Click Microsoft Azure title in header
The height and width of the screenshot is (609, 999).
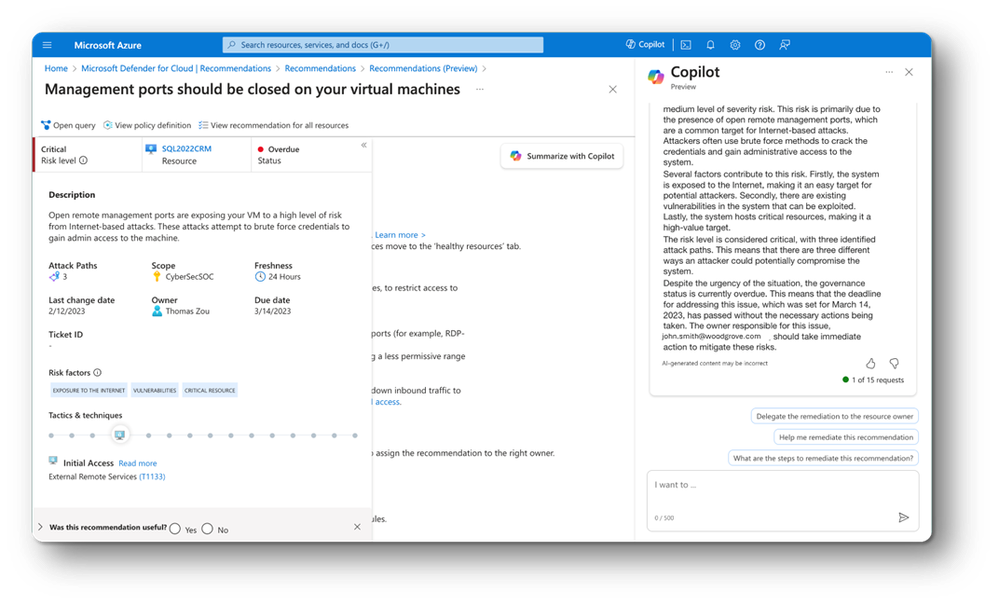coord(108,45)
